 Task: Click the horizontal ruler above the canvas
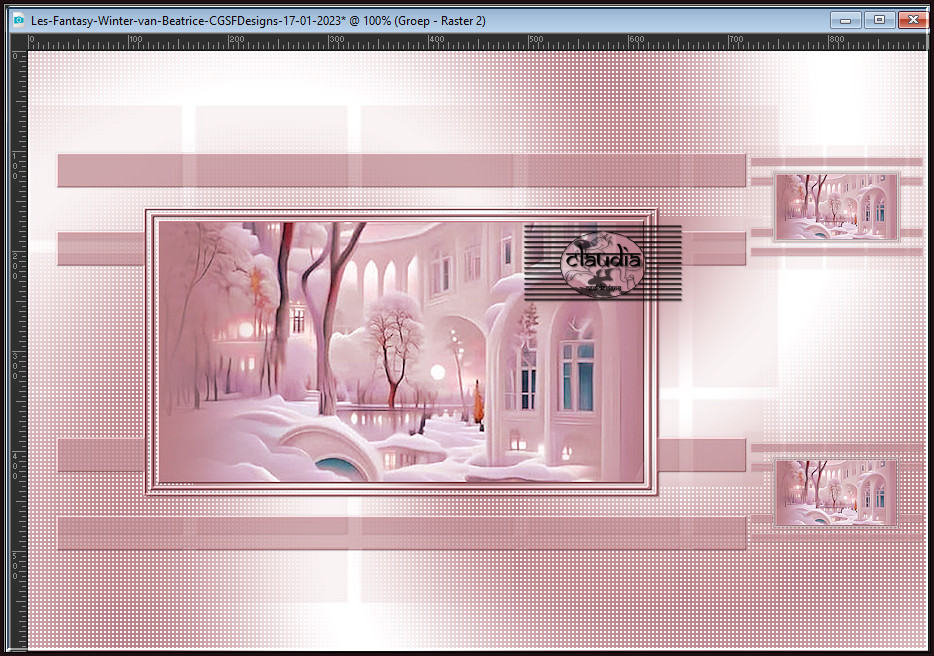pyautogui.click(x=478, y=42)
